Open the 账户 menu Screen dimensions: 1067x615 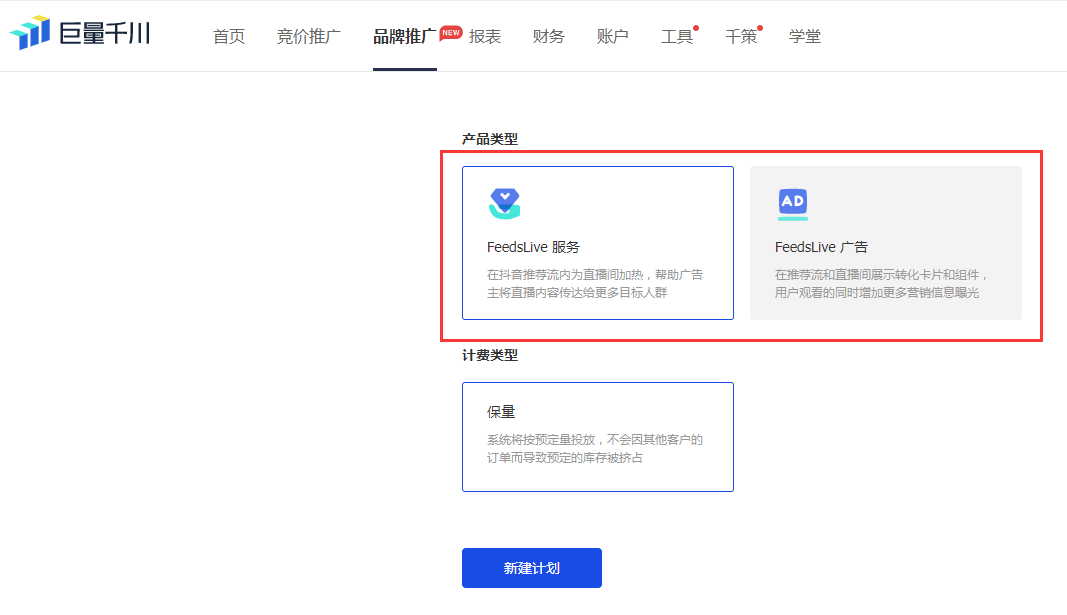[612, 37]
